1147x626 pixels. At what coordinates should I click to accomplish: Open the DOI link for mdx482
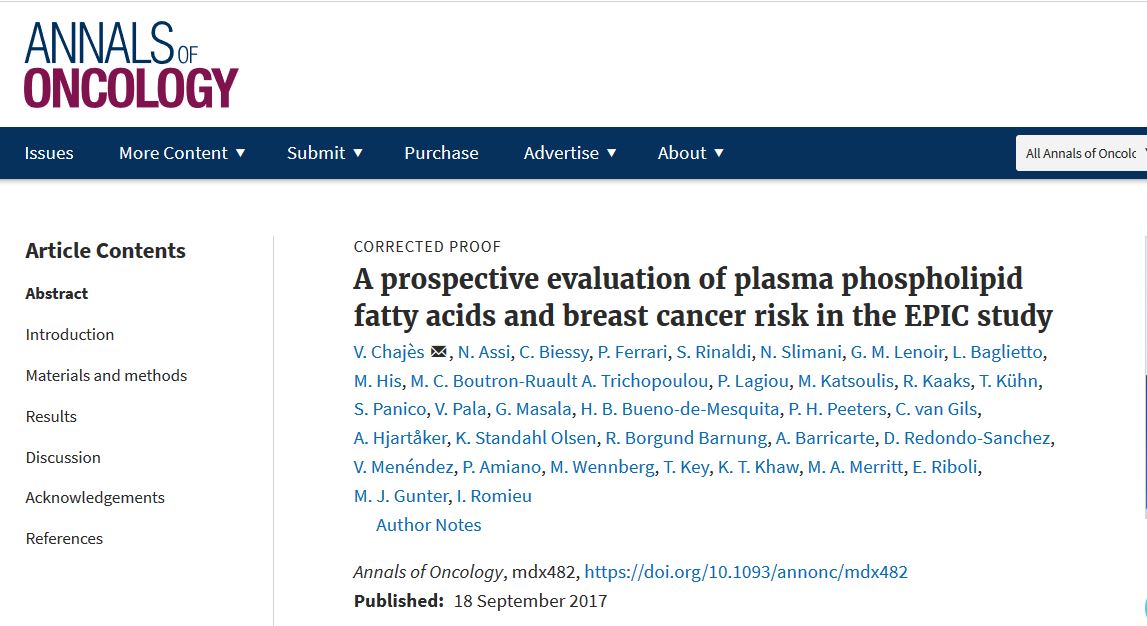coord(746,572)
